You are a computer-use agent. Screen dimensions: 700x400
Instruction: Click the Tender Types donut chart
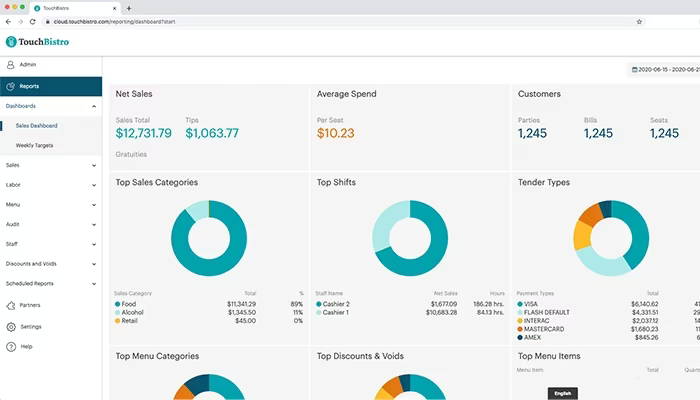pyautogui.click(x=611, y=238)
